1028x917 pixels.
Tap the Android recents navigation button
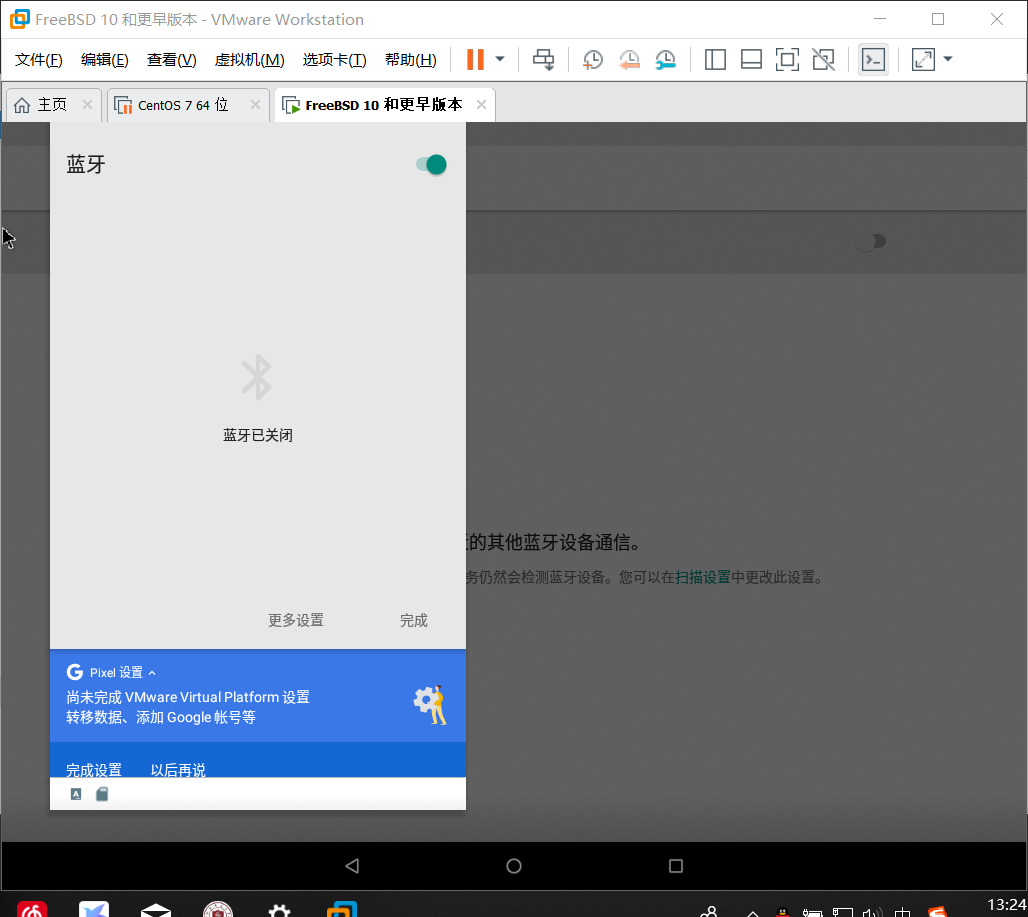[x=676, y=866]
